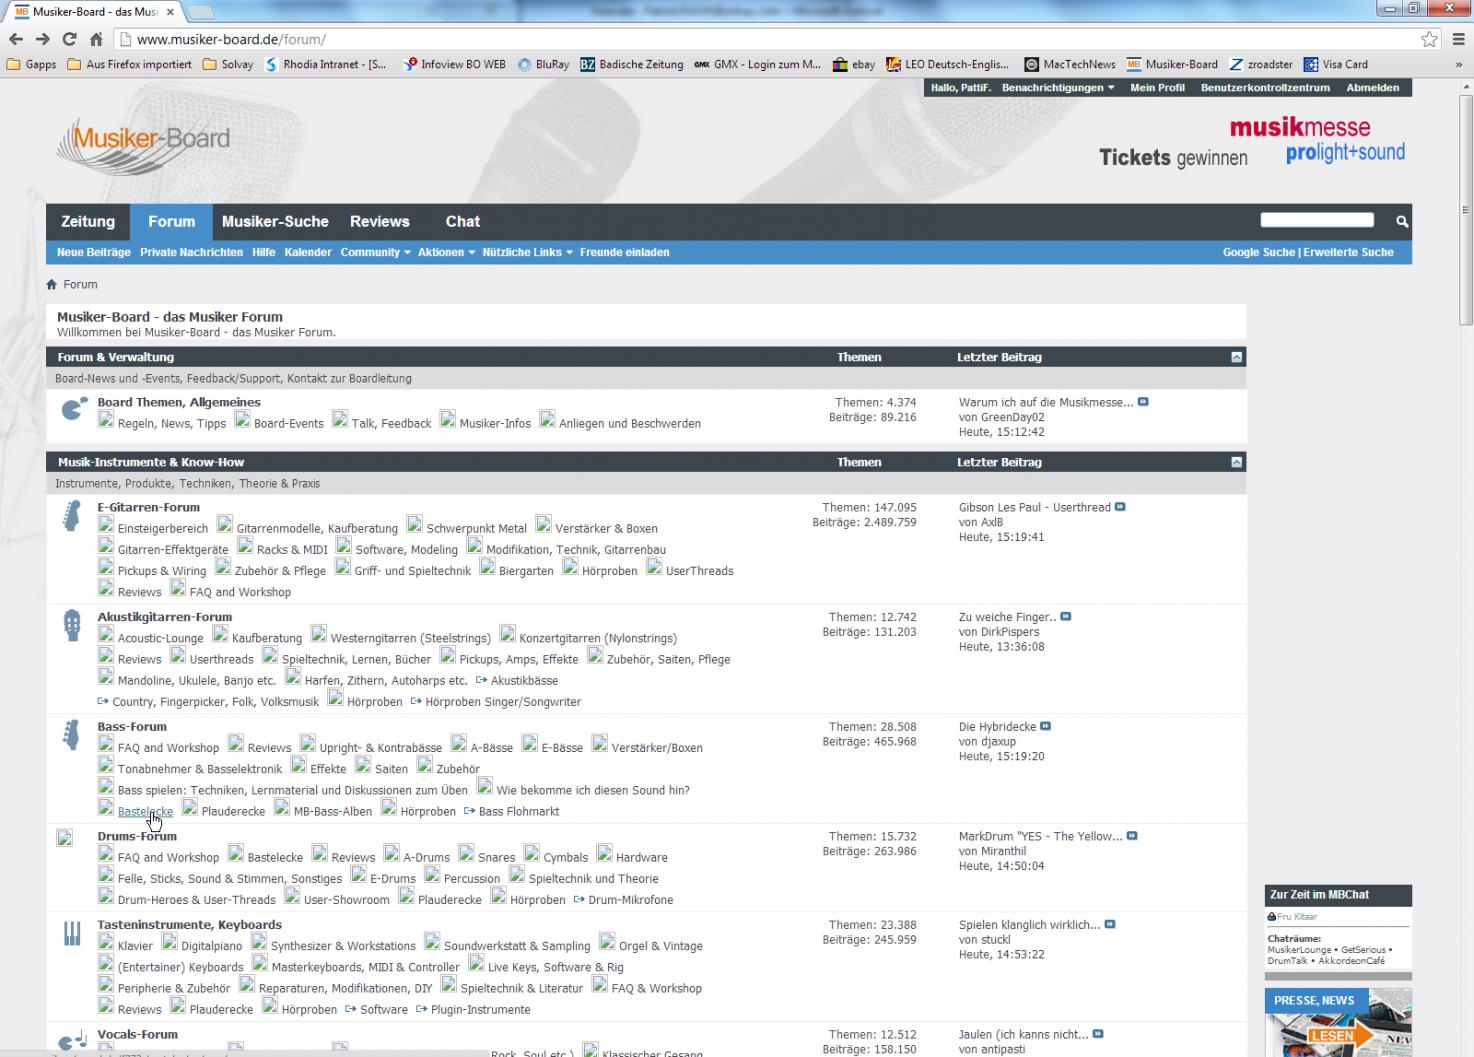Jump to last post icon after 'Gibson Les Paul - Userthread'
The width and height of the screenshot is (1474, 1057).
[x=1120, y=507]
